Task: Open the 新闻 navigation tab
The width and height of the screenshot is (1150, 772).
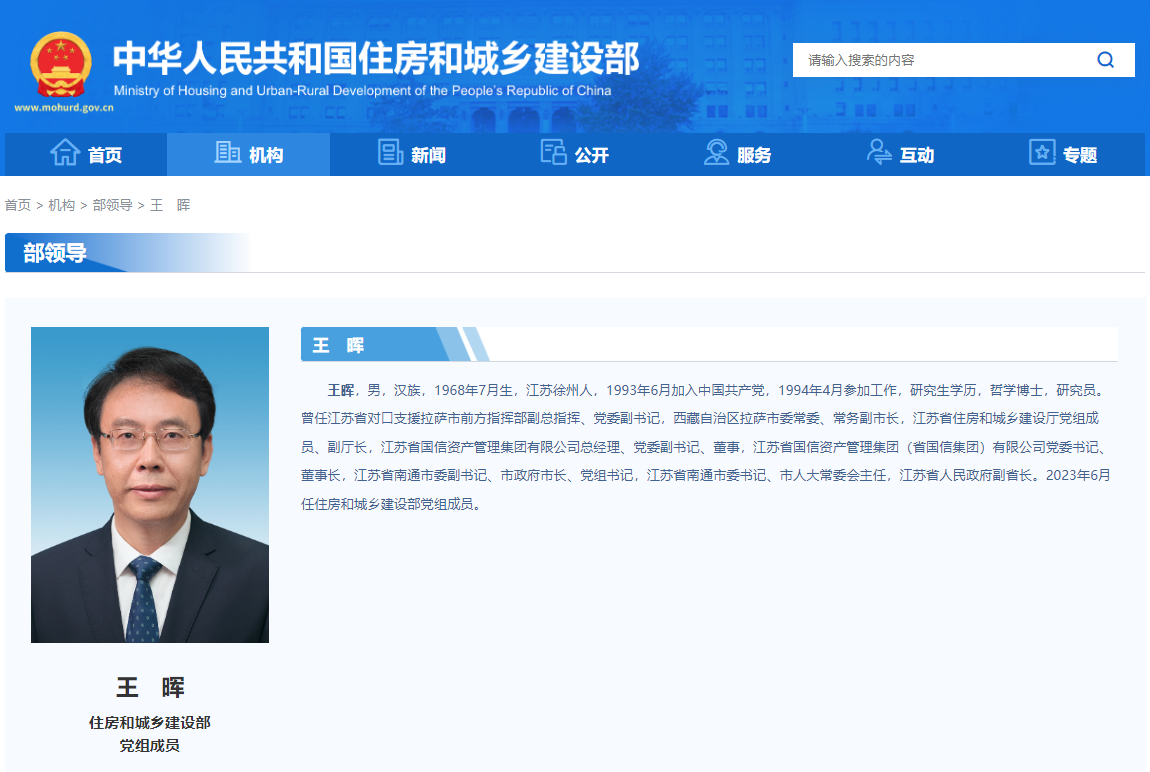Action: tap(411, 155)
